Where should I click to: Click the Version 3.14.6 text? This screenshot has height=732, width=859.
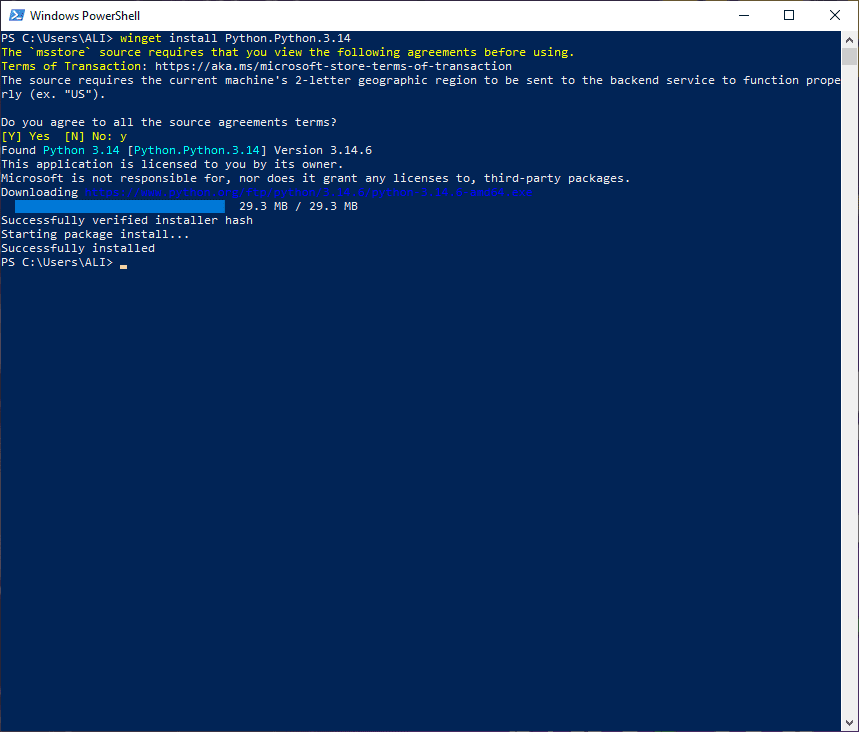[x=323, y=151]
